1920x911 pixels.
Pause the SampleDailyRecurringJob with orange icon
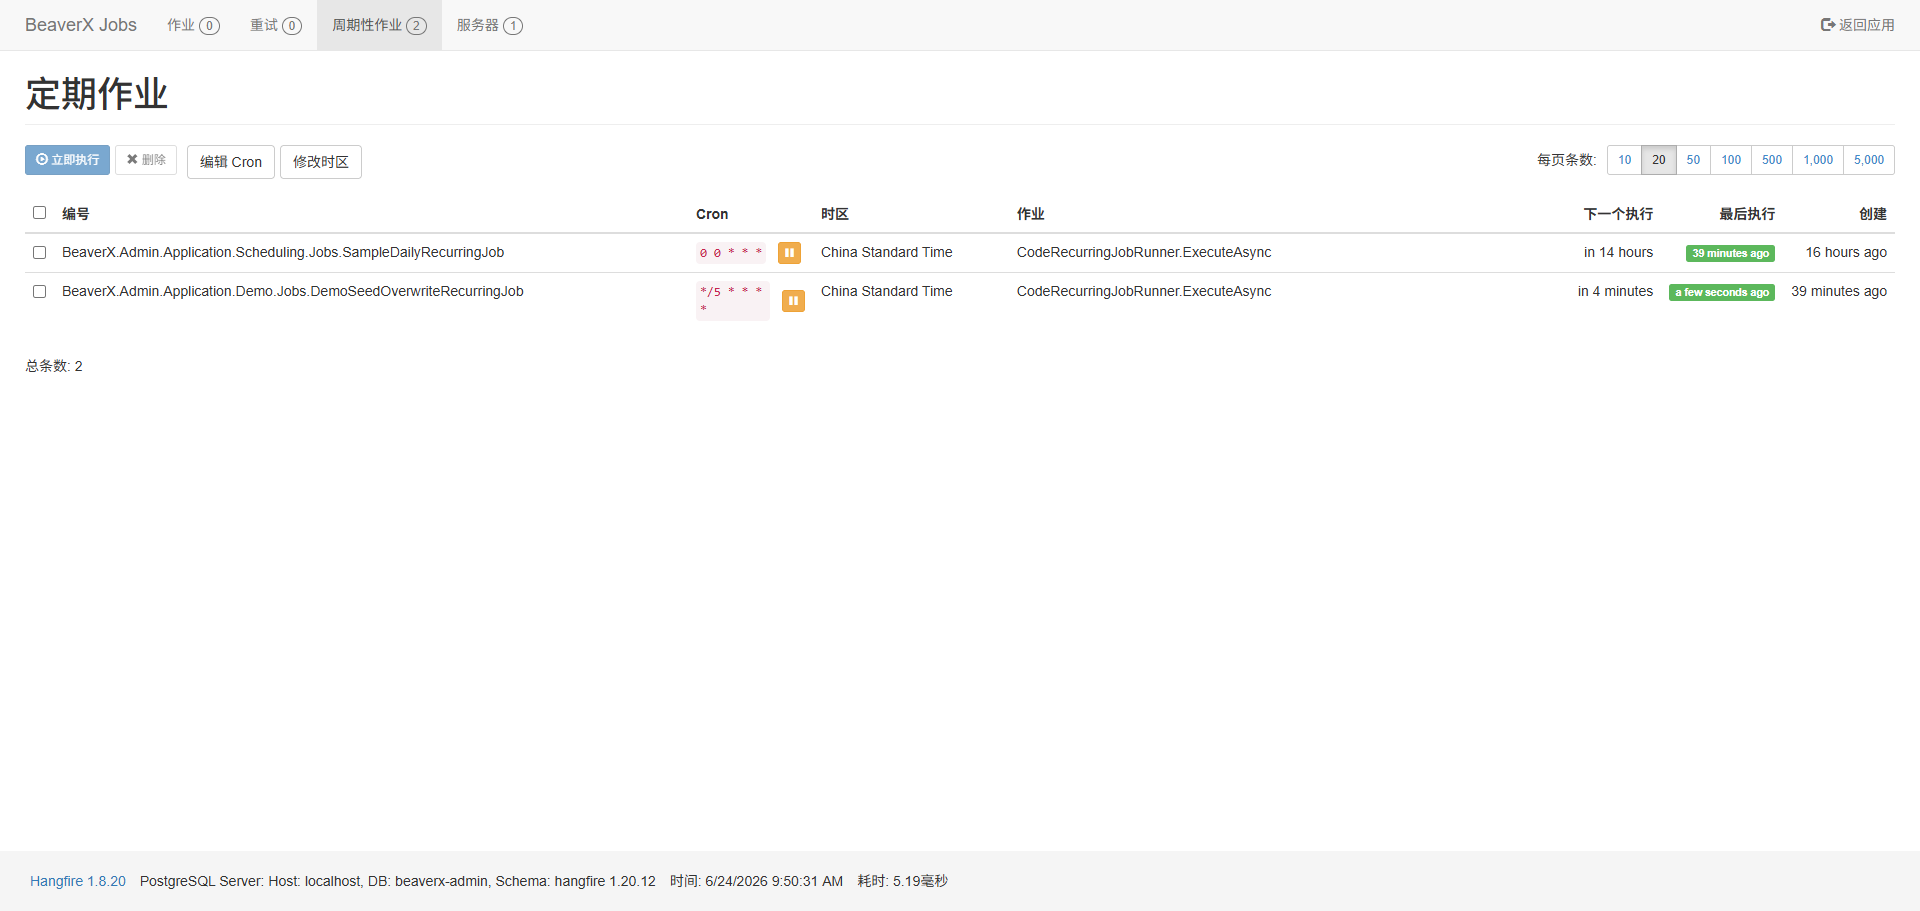pos(789,253)
